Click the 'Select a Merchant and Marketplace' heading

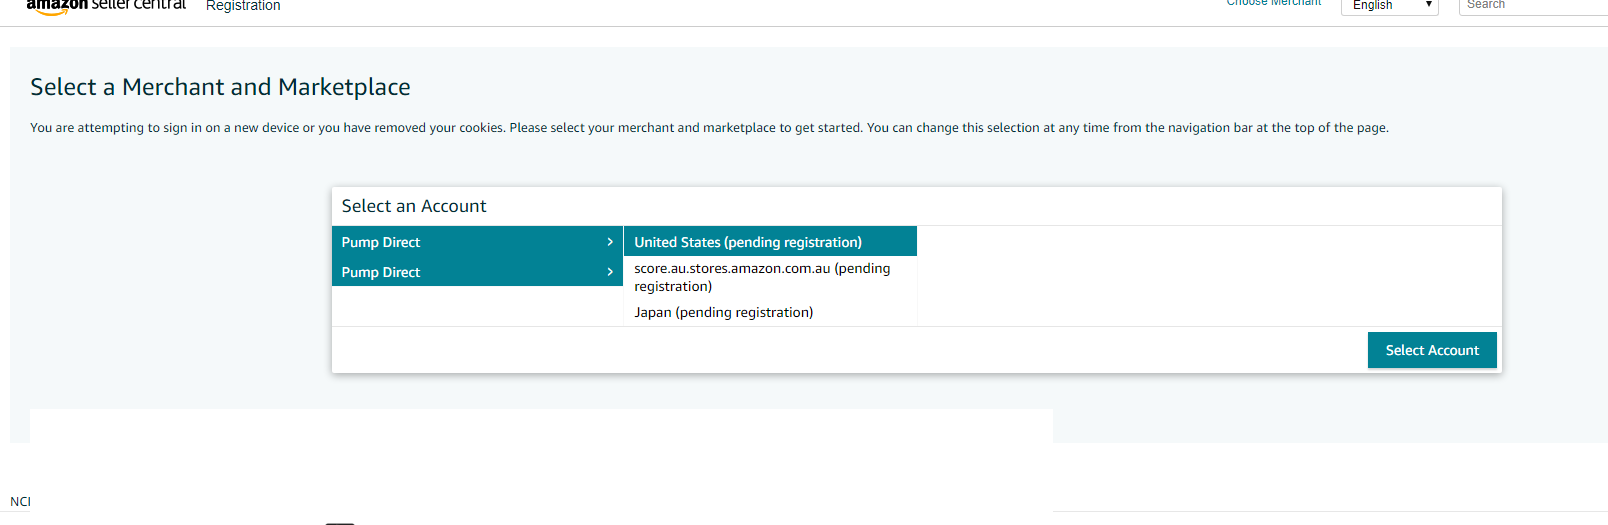[x=220, y=87]
